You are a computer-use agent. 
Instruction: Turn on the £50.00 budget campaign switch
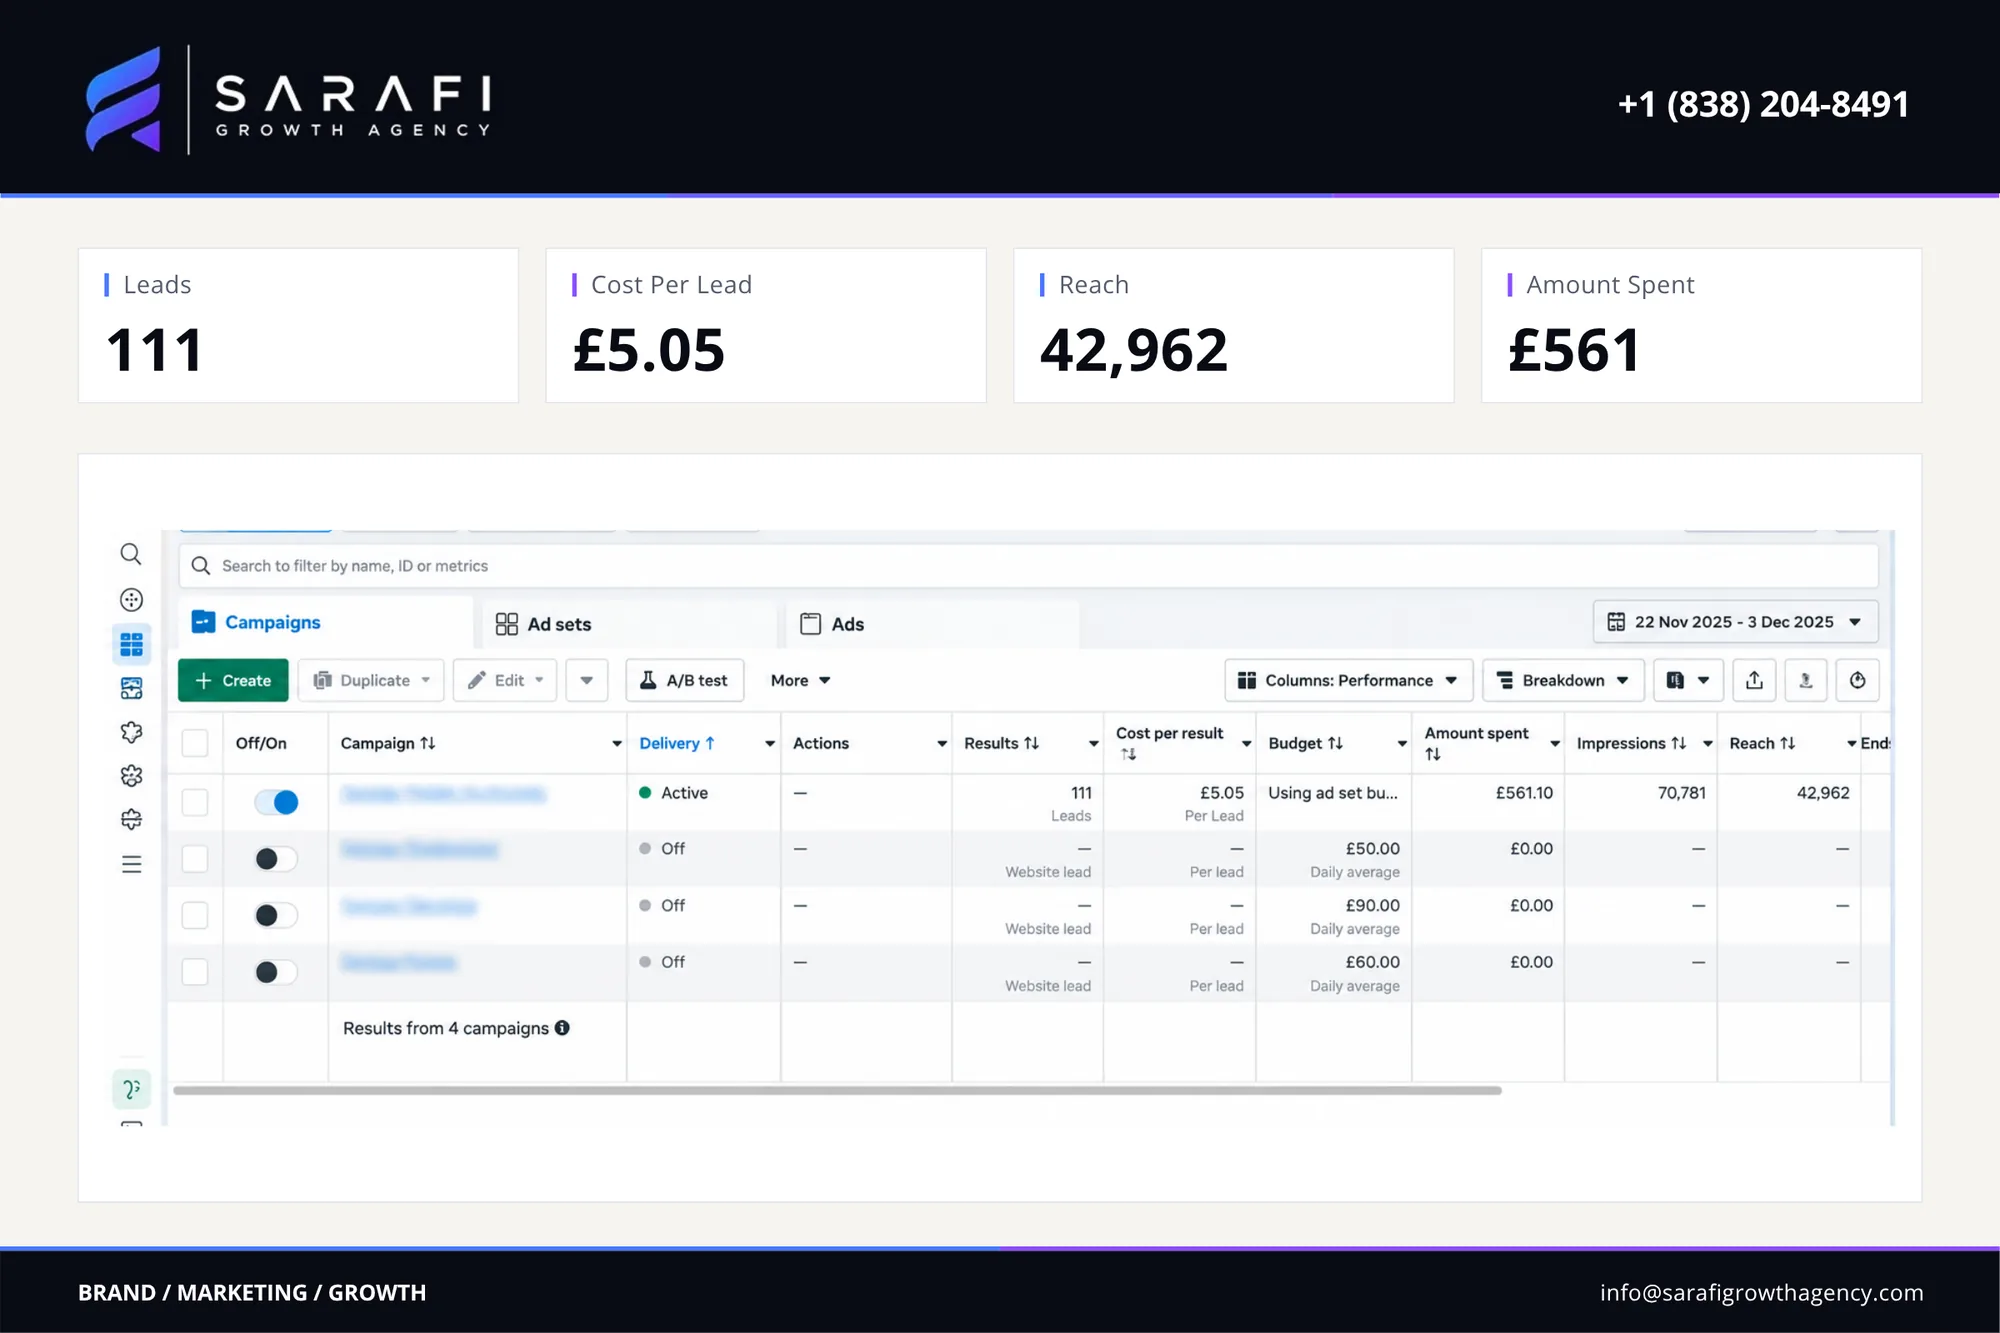pos(276,859)
